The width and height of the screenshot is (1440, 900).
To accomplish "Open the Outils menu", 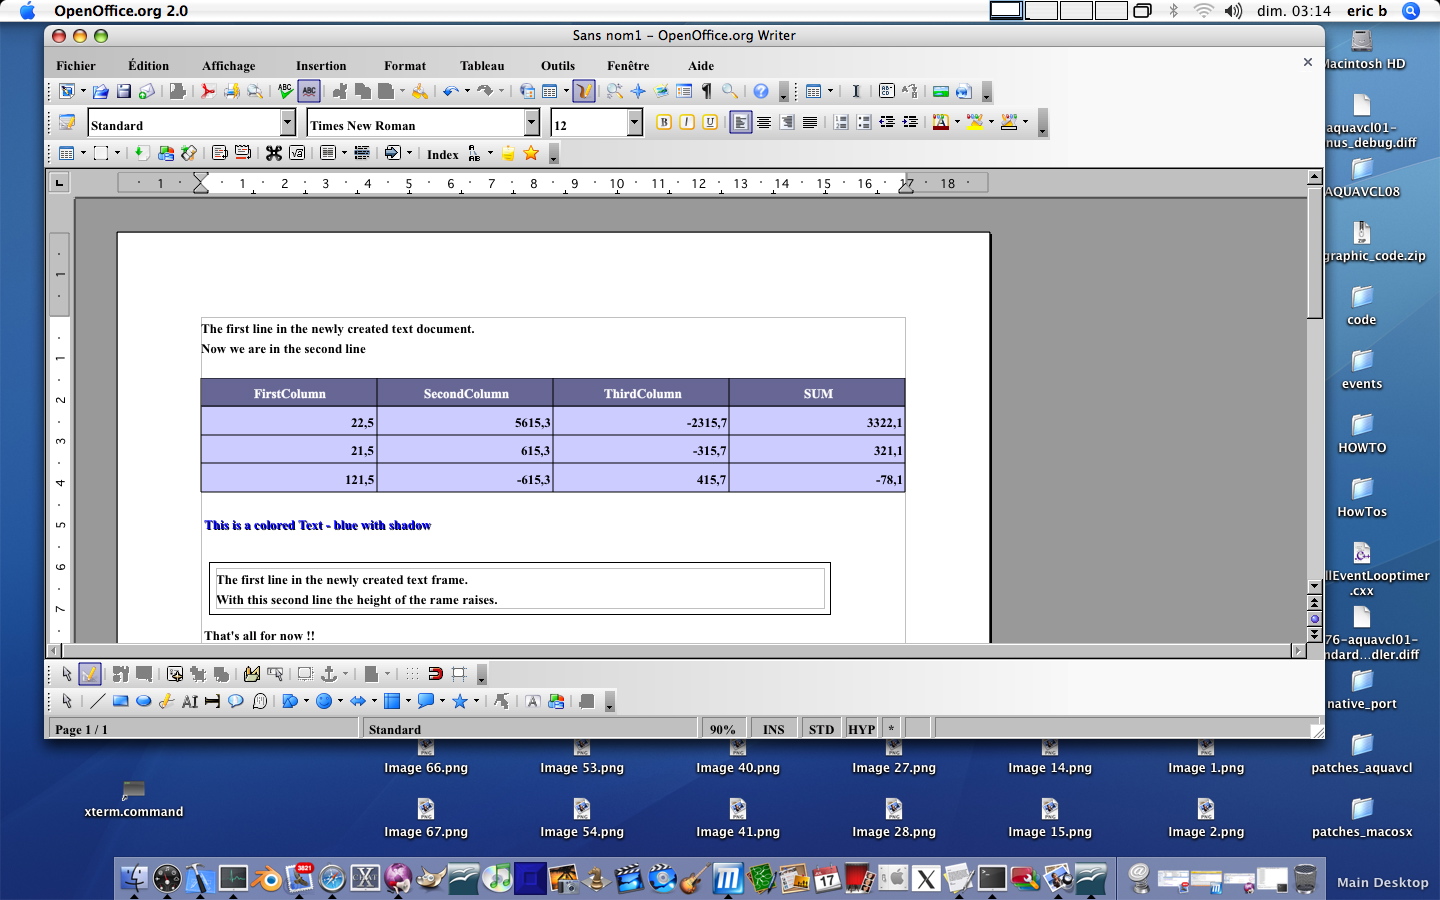I will [x=558, y=66].
